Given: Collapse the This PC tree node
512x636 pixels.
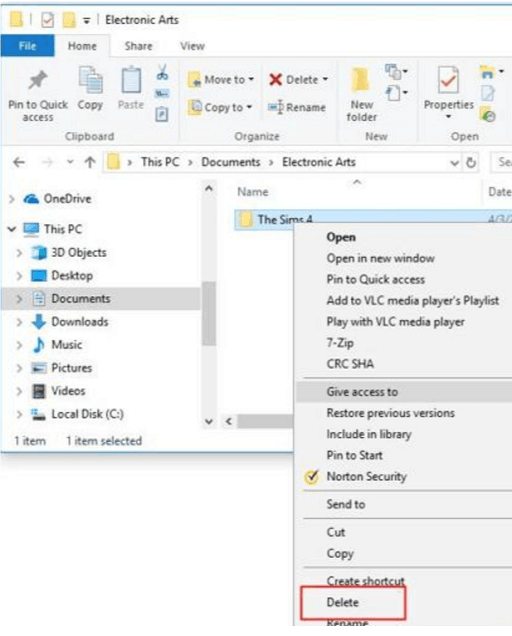Looking at the screenshot, I should click(x=12, y=229).
